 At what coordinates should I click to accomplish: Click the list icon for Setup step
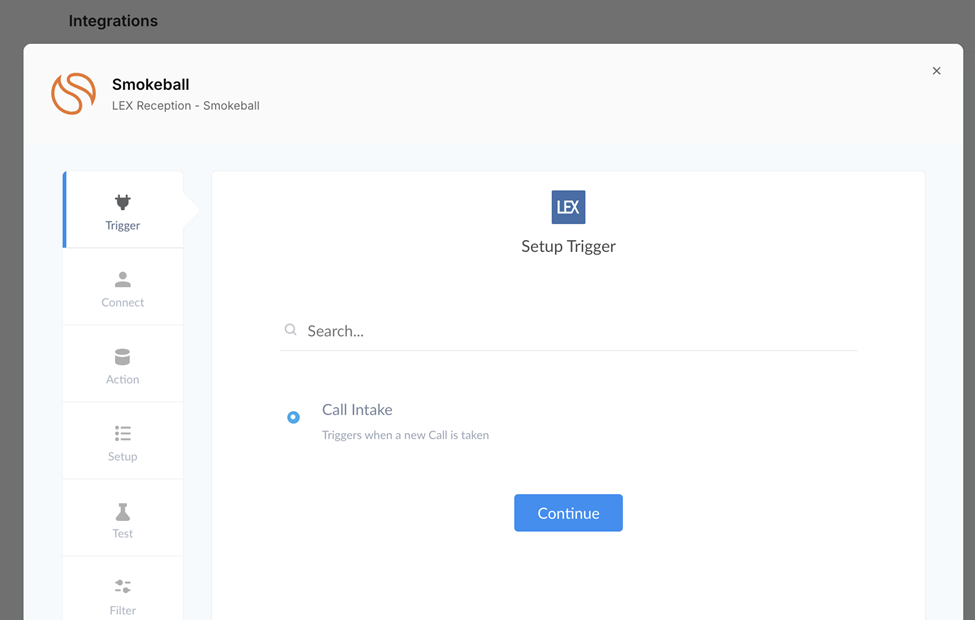[x=123, y=434]
